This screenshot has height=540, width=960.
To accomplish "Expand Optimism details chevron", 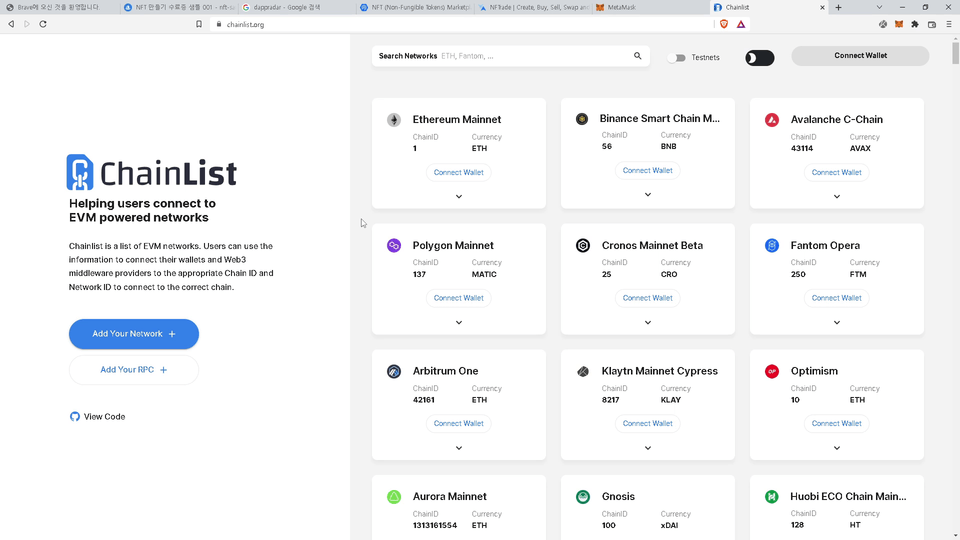I will click(x=837, y=448).
